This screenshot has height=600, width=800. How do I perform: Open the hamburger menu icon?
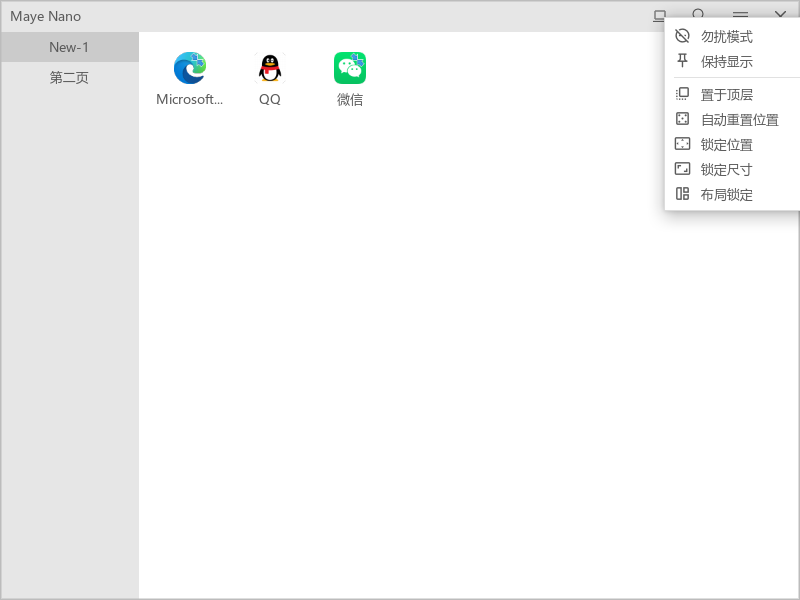[740, 16]
